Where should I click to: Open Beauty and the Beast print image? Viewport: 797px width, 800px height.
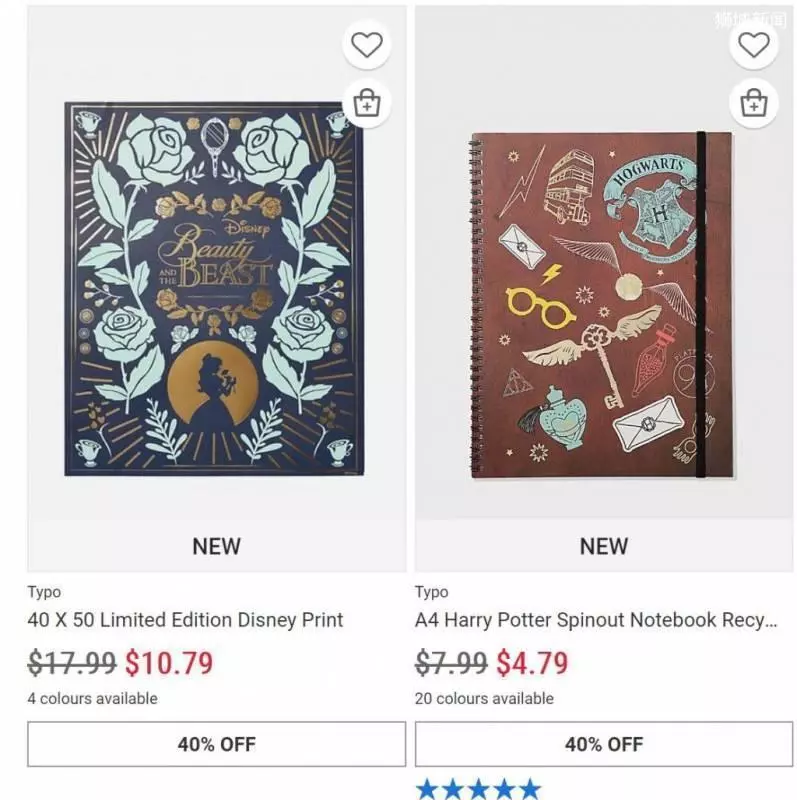[x=214, y=289]
